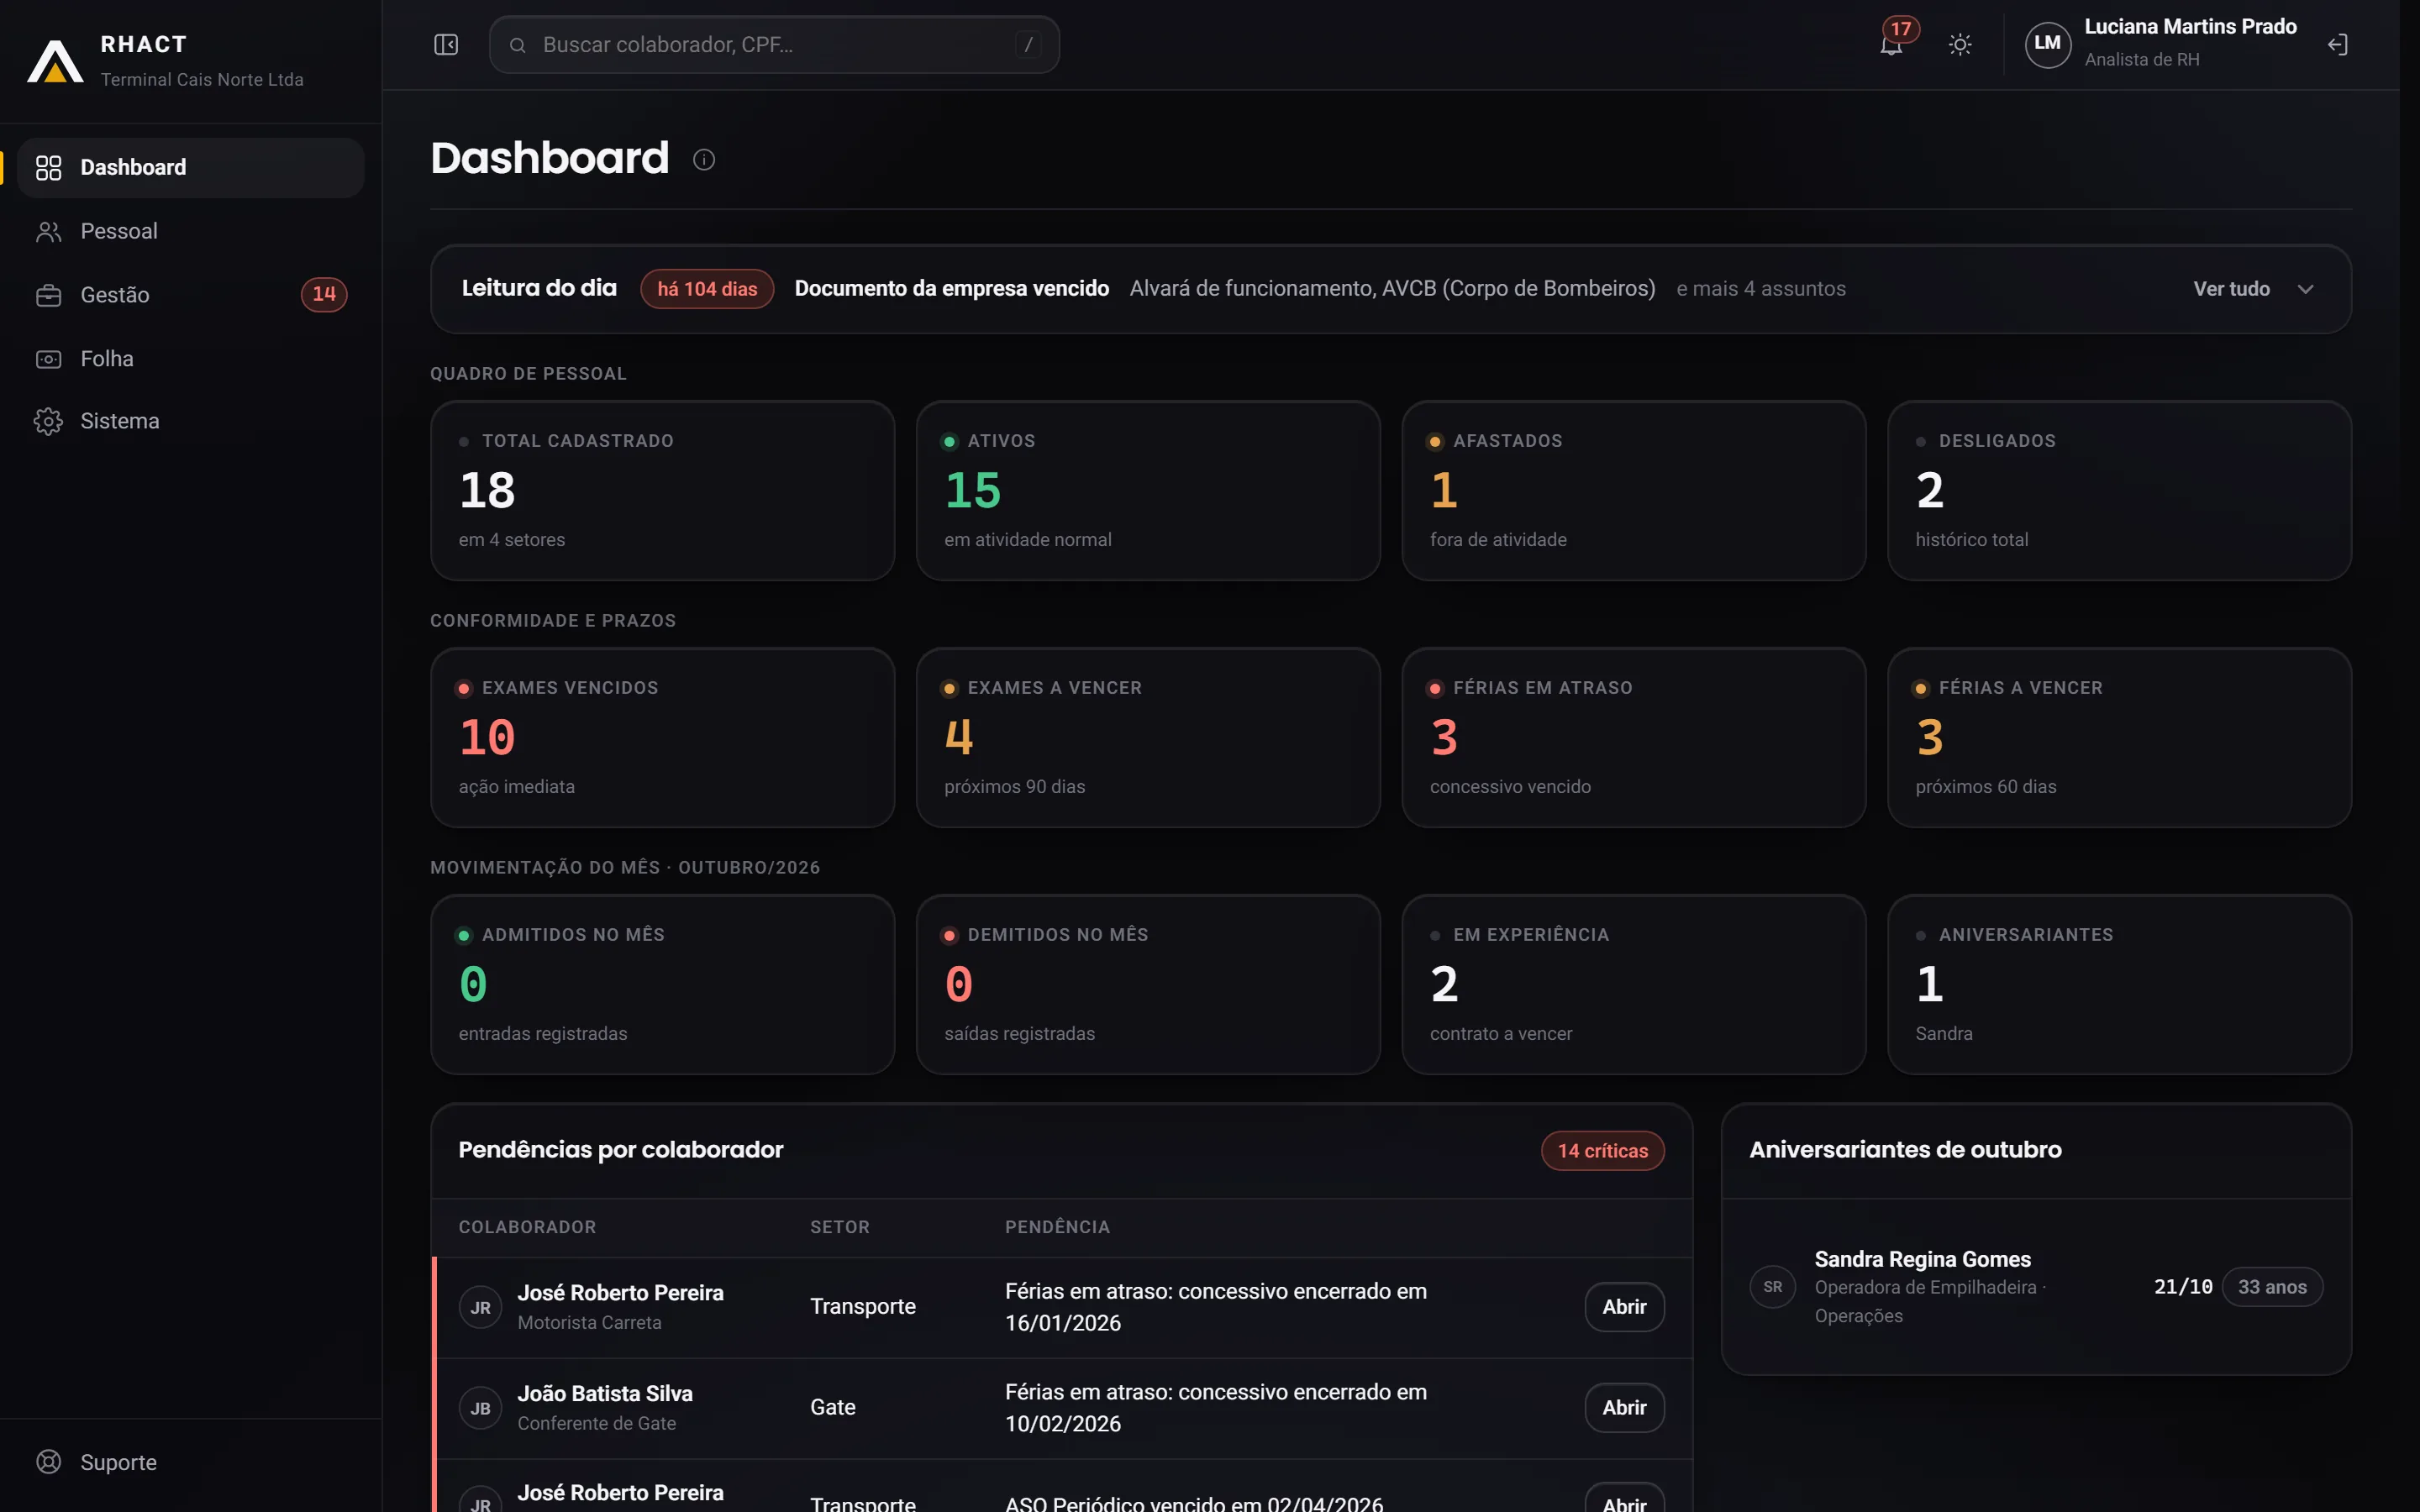Open the Sistema settings menu item

190,421
